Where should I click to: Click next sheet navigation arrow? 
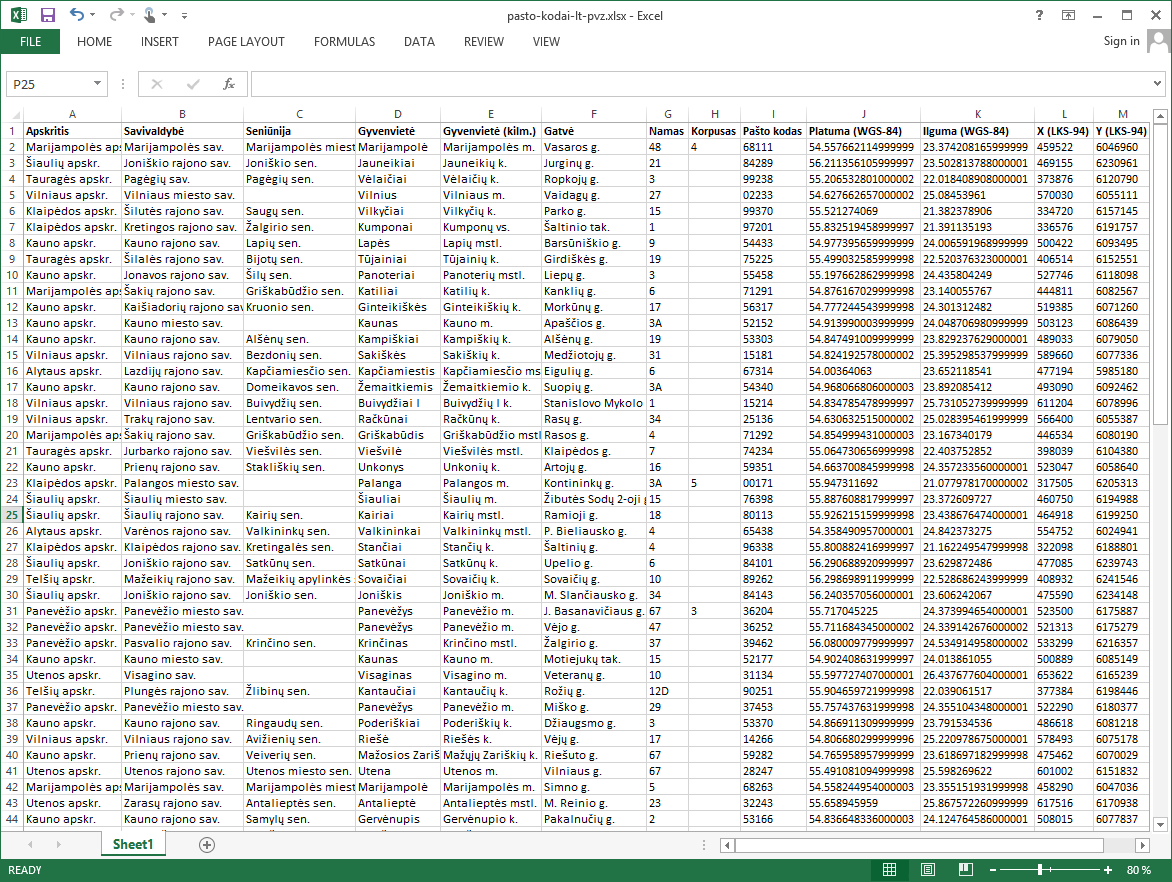tap(58, 845)
